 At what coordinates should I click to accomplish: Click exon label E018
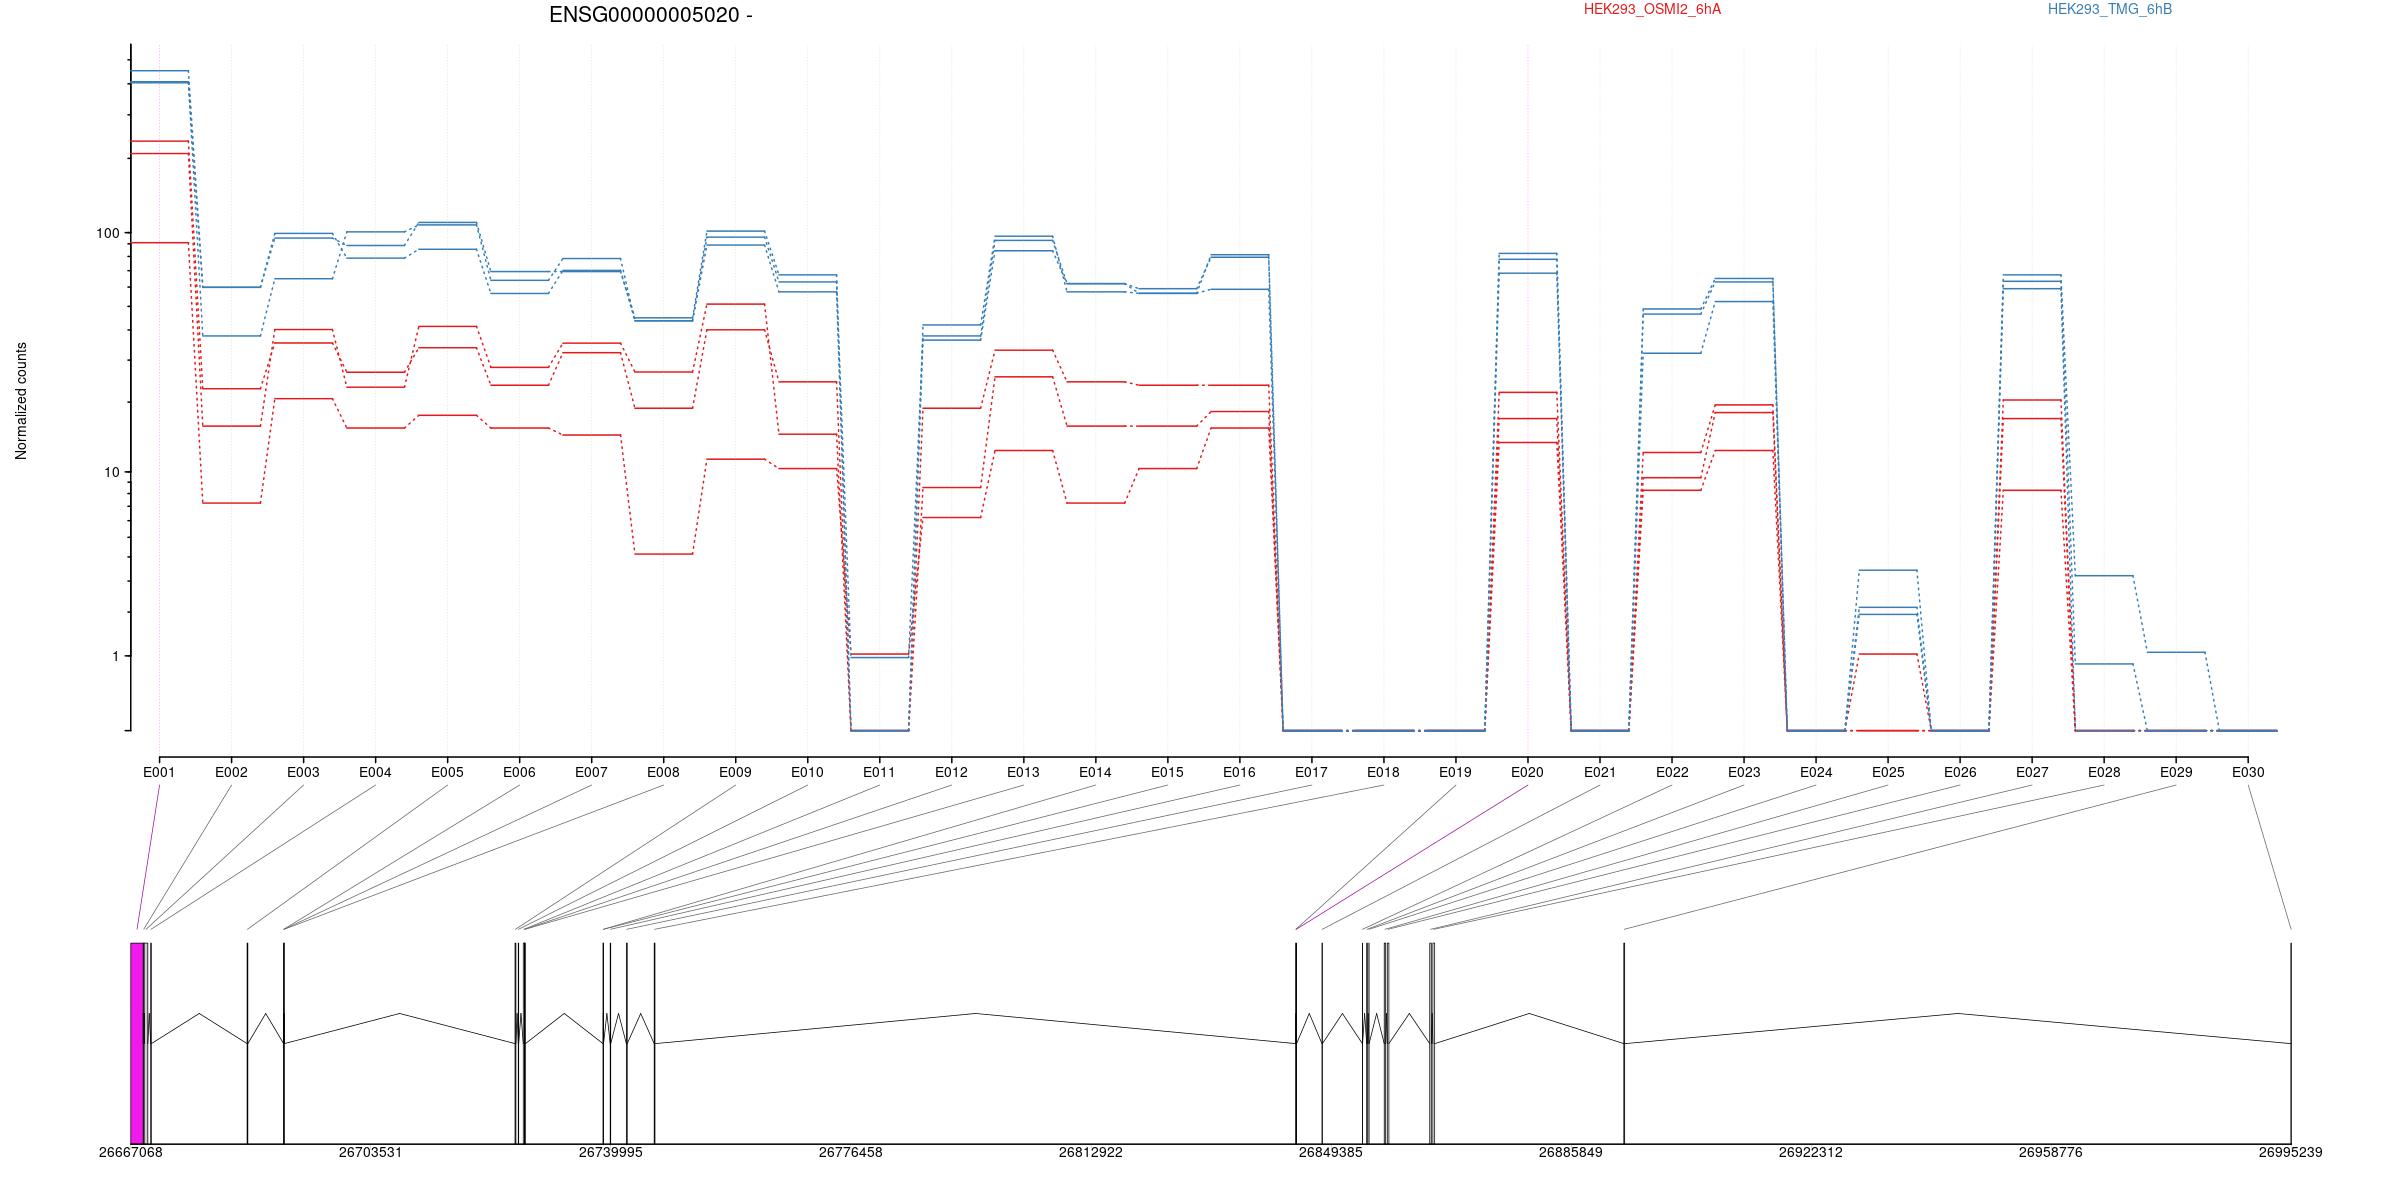1383,772
